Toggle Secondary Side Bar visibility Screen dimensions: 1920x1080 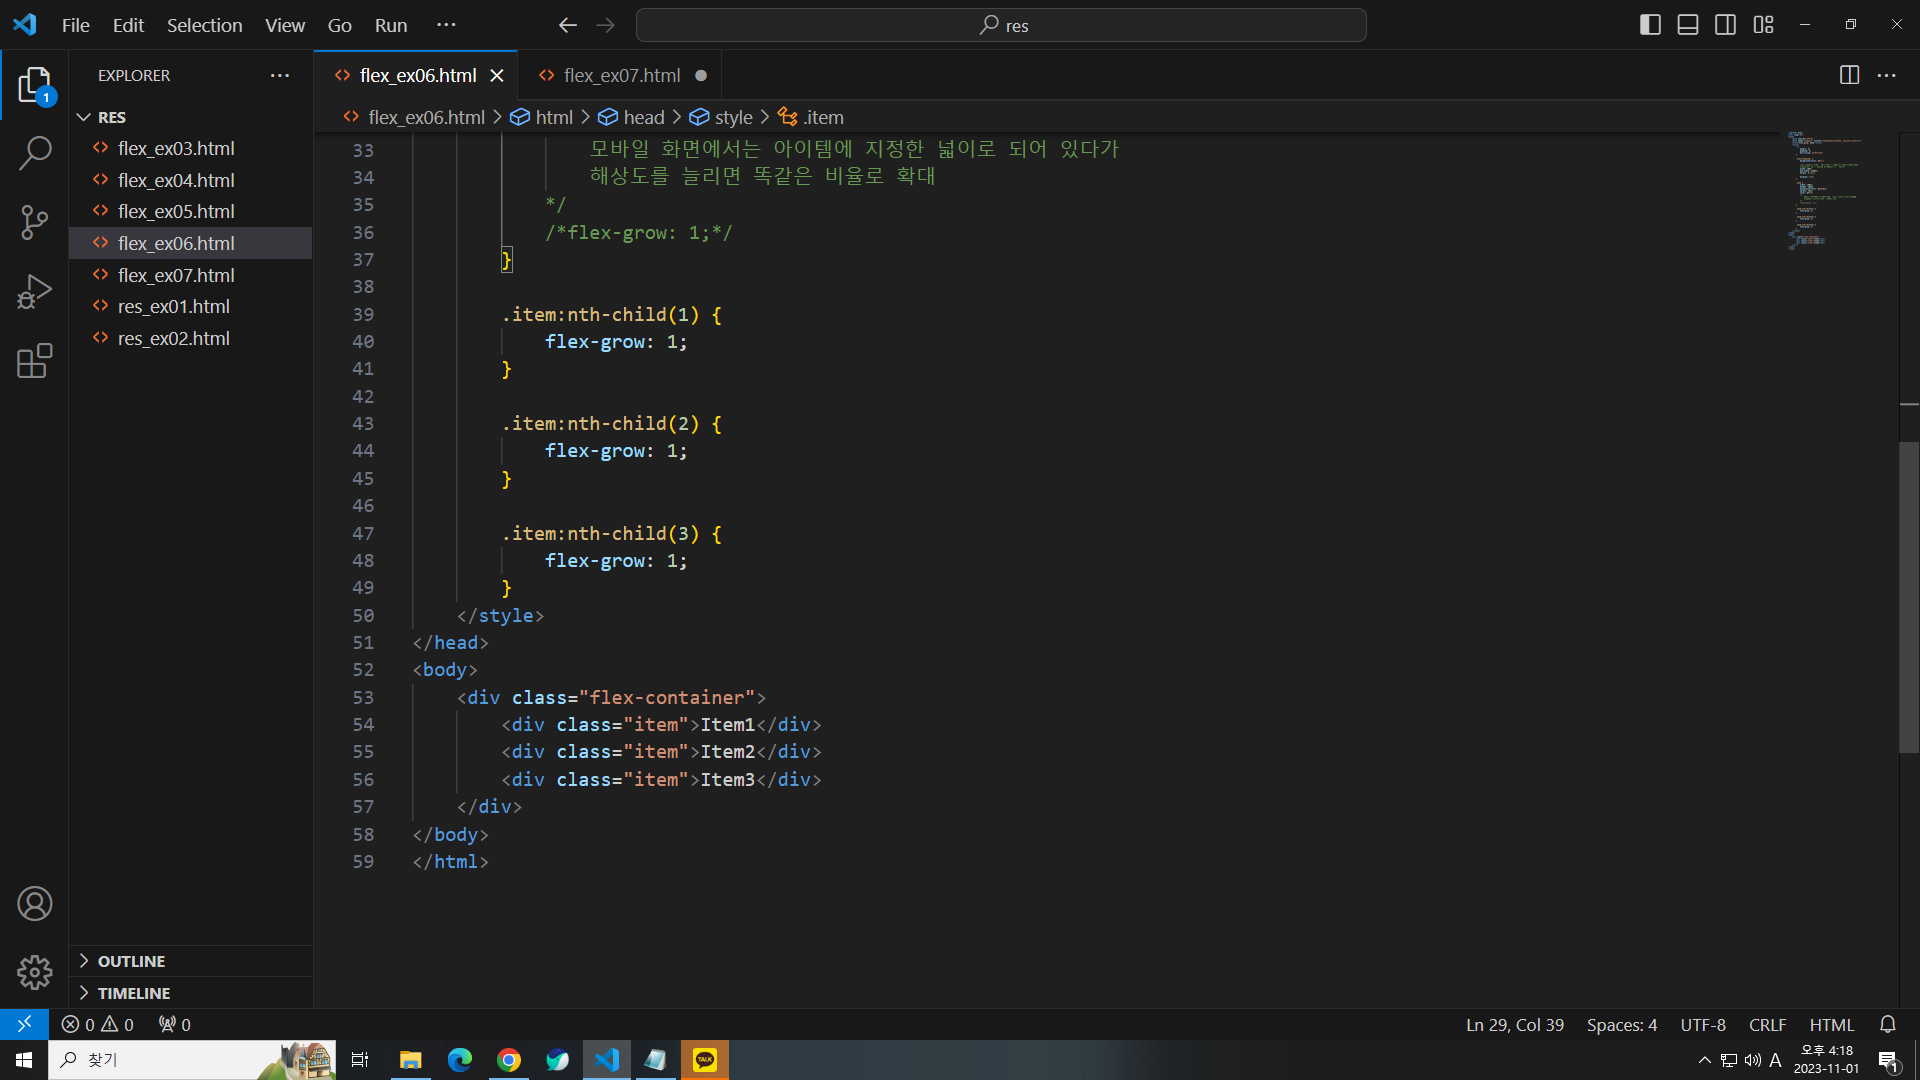(x=1725, y=25)
